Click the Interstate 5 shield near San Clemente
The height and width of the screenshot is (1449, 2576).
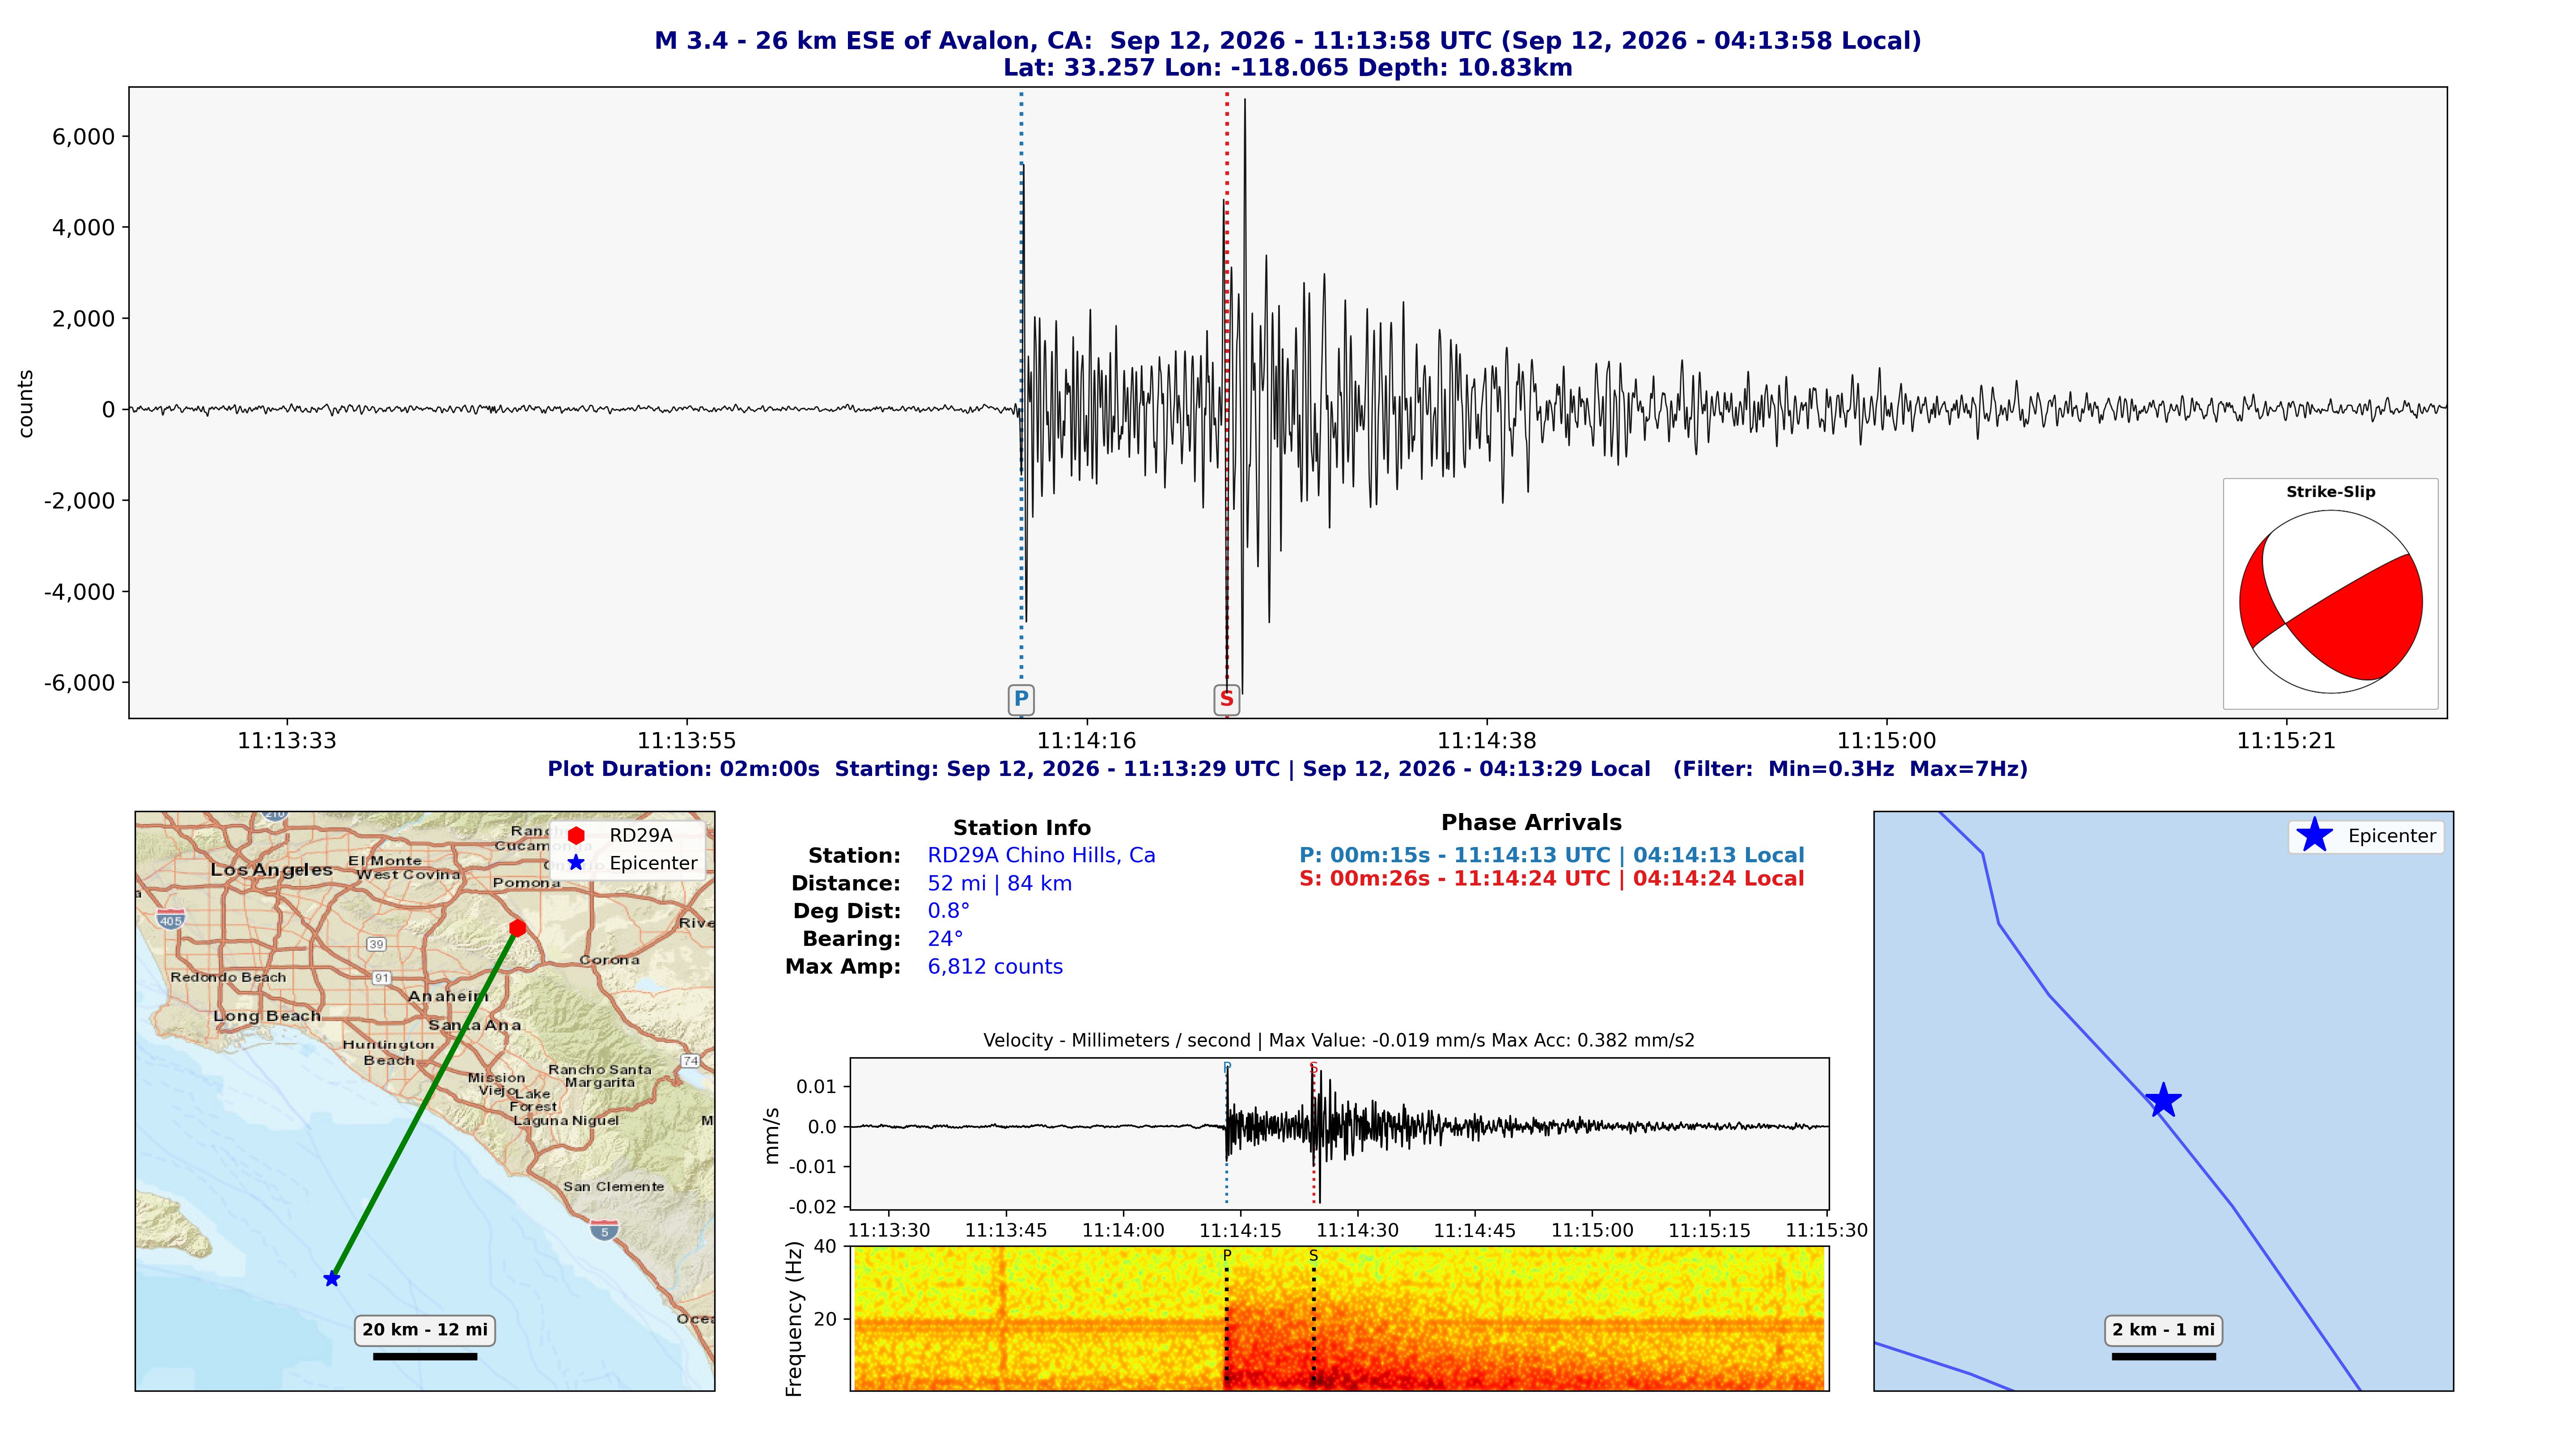click(604, 1230)
